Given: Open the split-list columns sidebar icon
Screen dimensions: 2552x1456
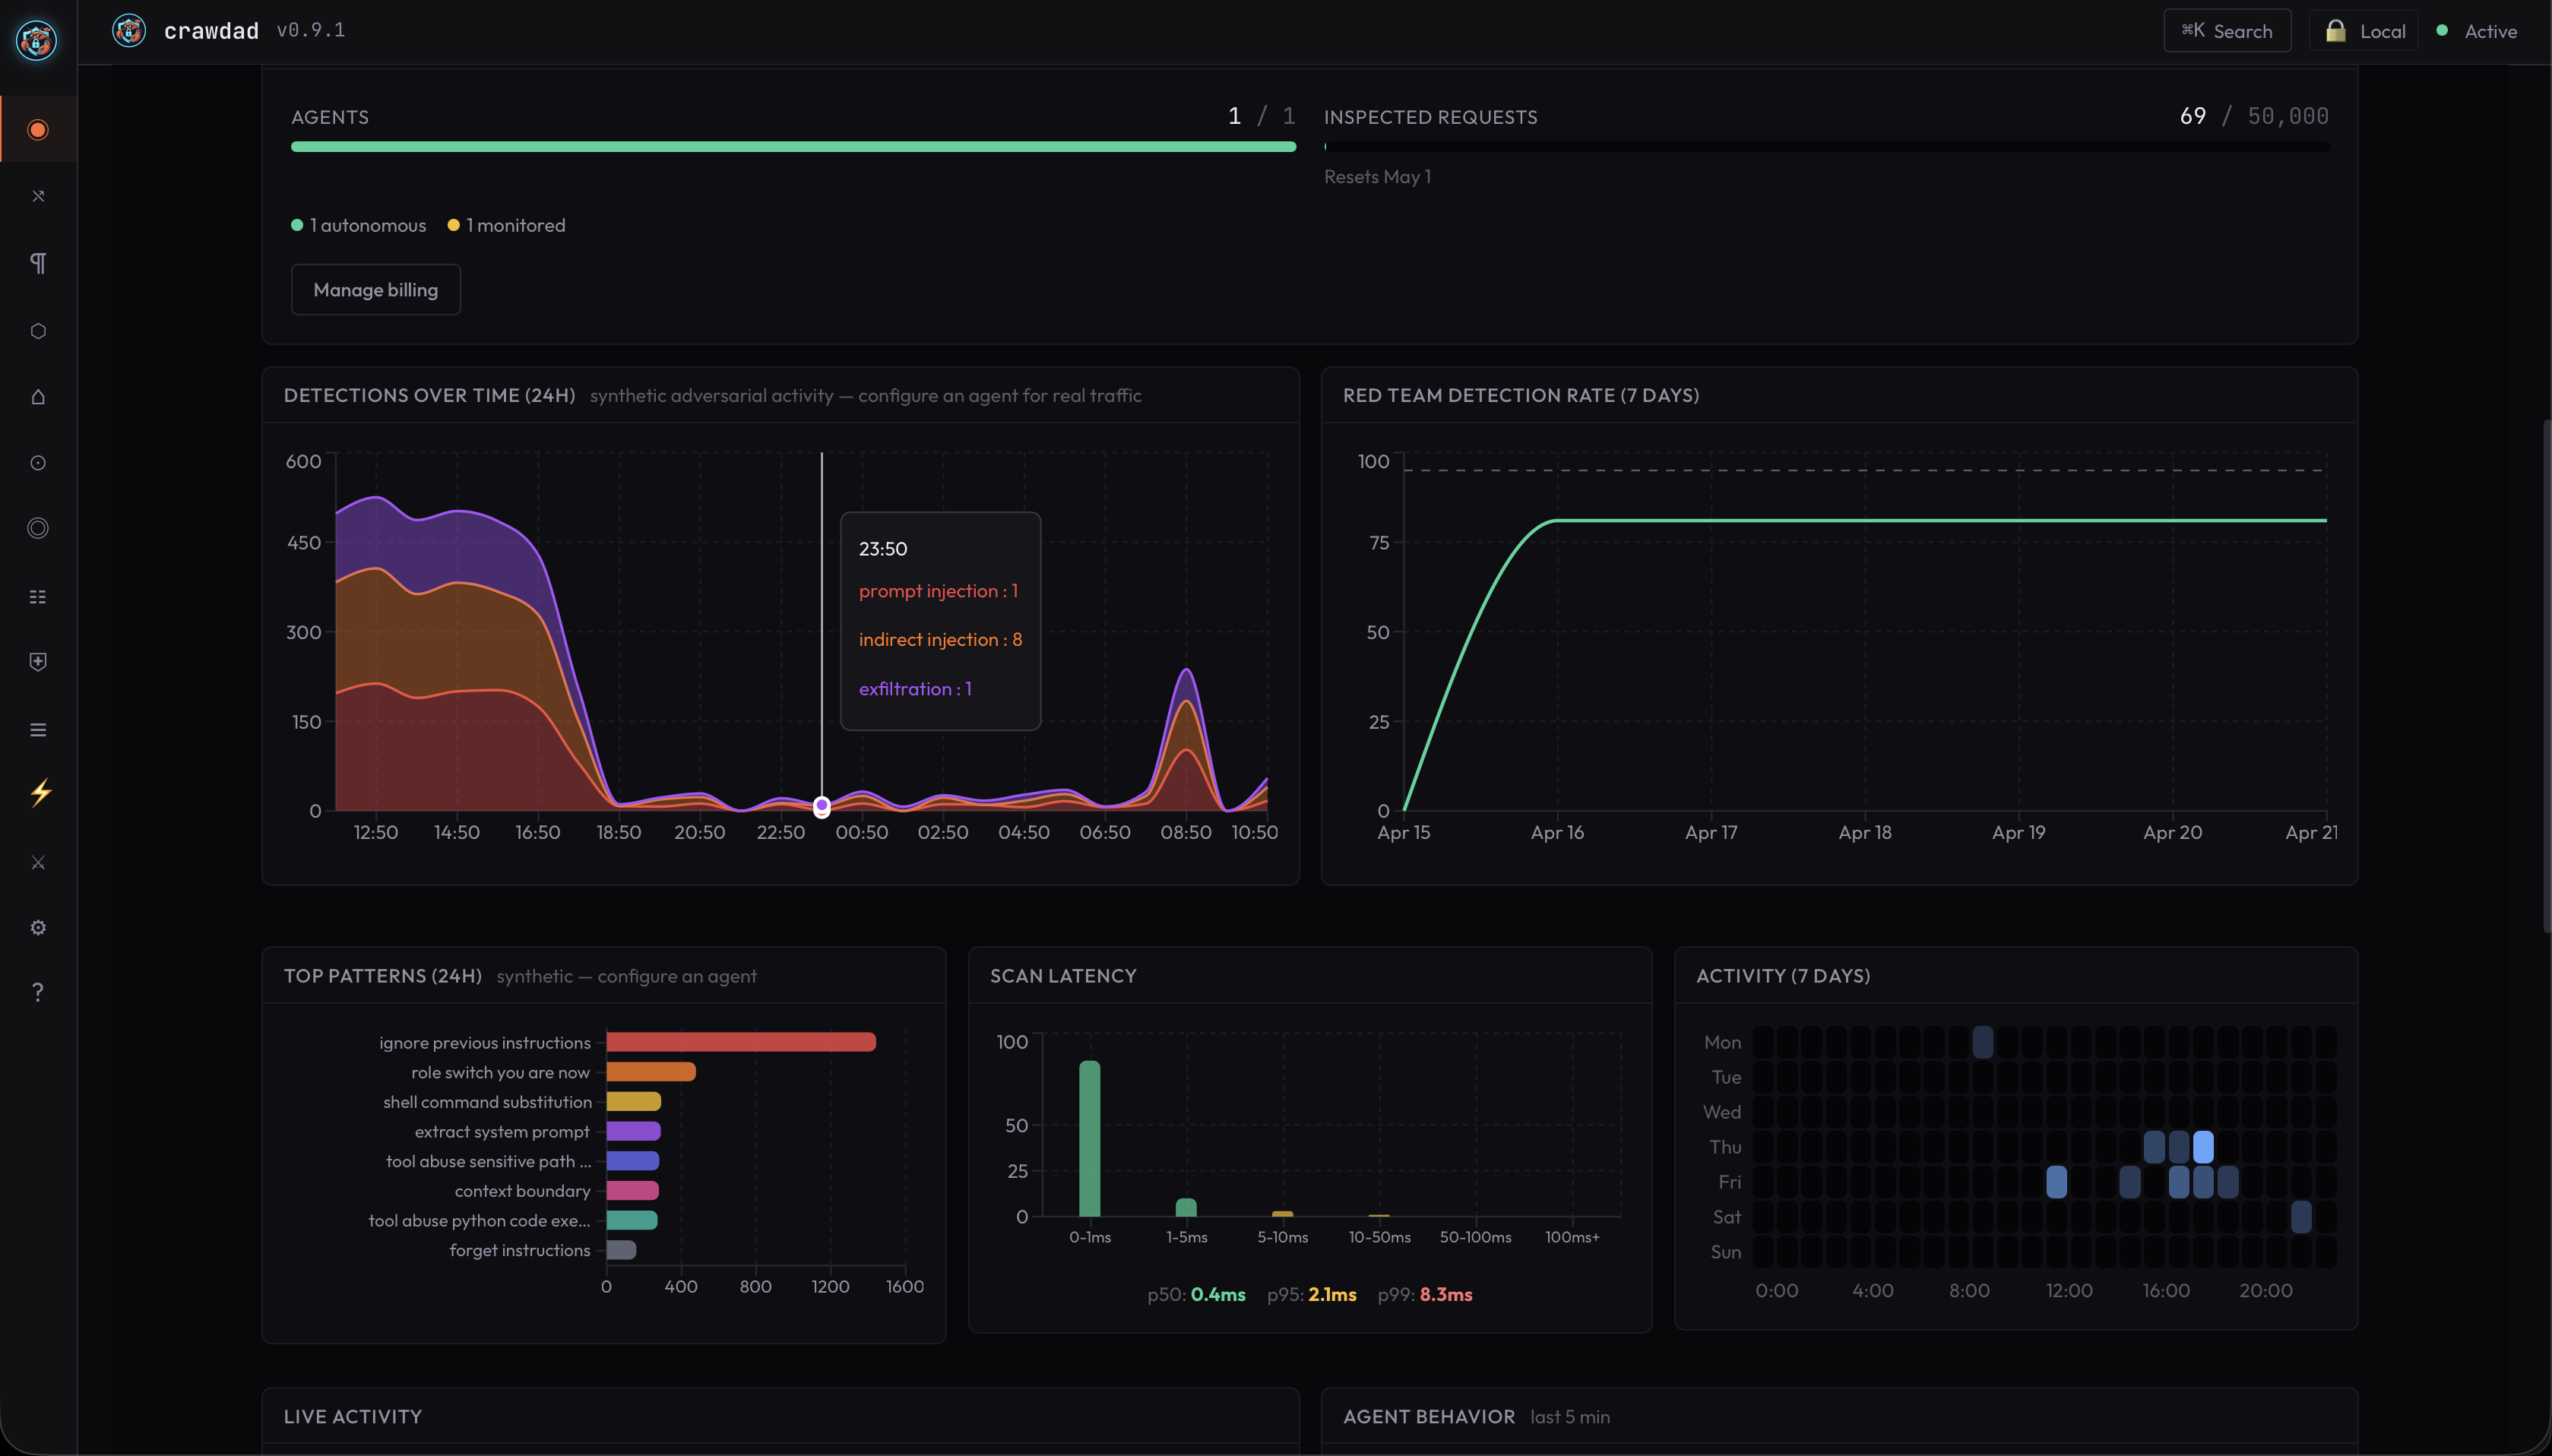Looking at the screenshot, I should [x=38, y=596].
